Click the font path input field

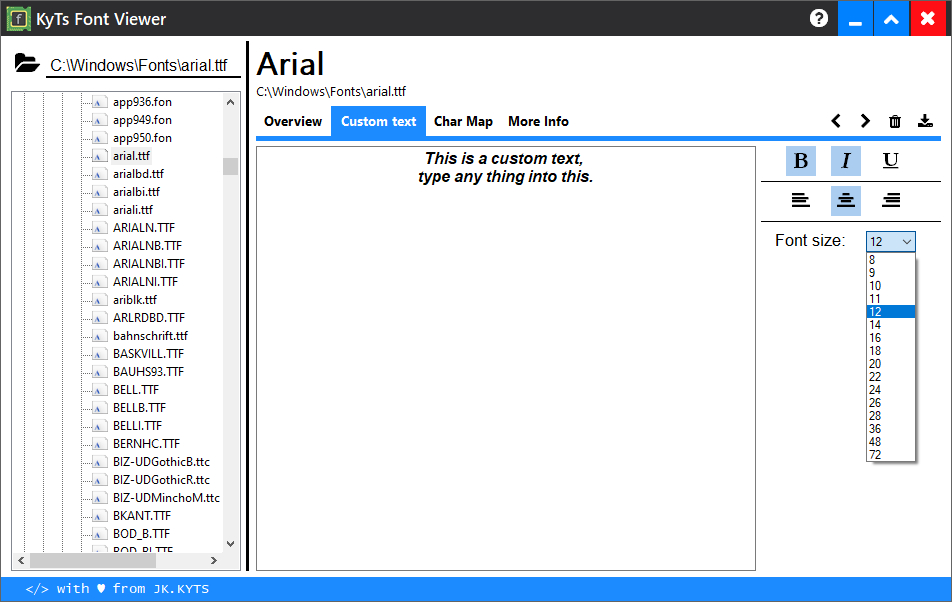click(143, 65)
